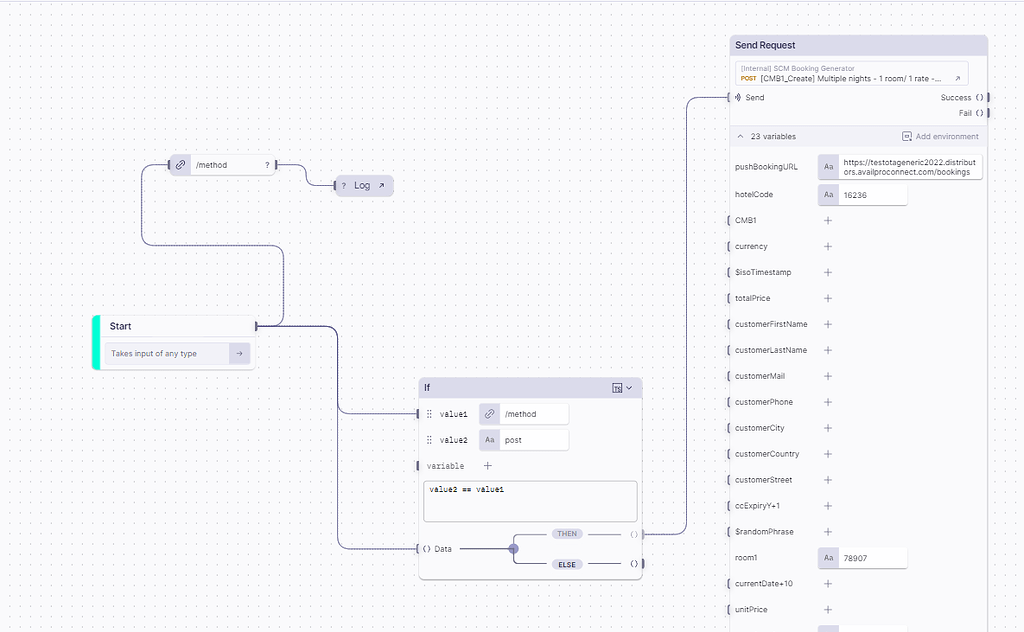Click the ELSE branch pill on If node
The height and width of the screenshot is (632, 1024).
click(x=567, y=564)
